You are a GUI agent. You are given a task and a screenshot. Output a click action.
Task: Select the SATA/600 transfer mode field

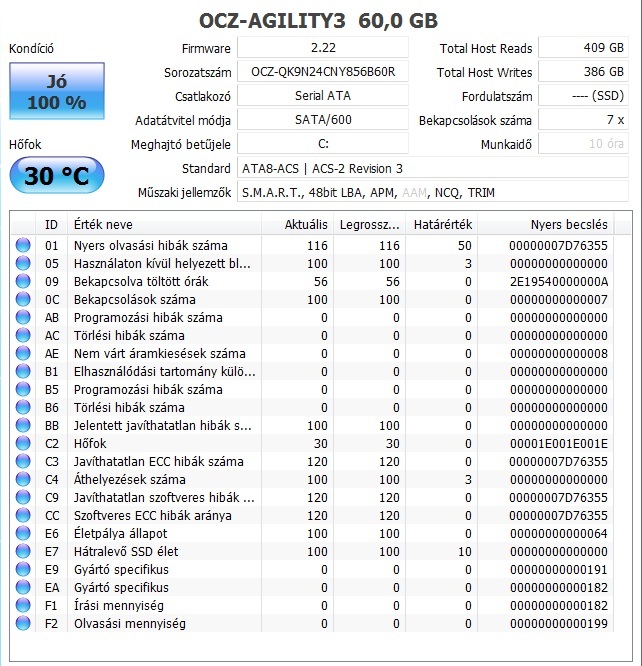tap(323, 120)
